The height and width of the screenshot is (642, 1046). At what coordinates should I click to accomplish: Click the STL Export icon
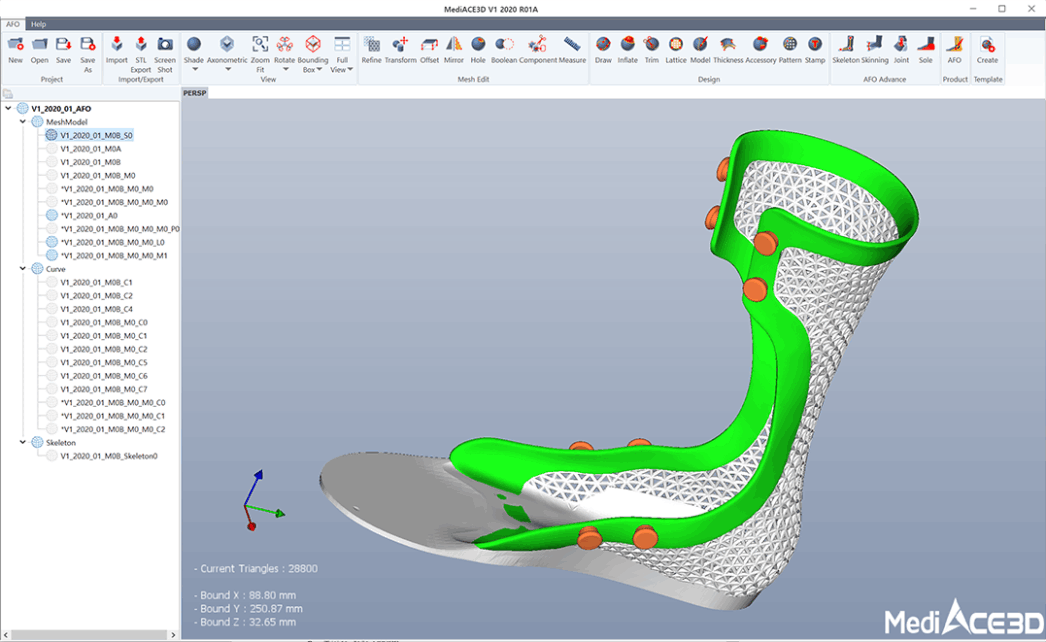(x=141, y=45)
